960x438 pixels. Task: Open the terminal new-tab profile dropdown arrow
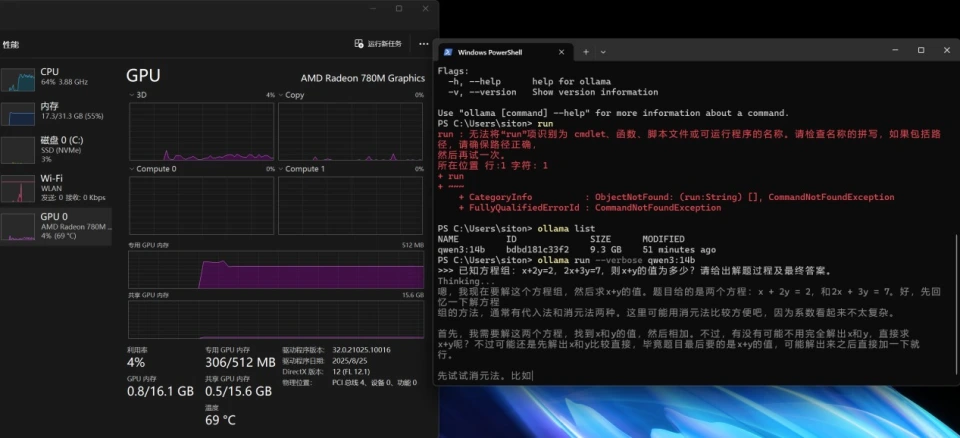click(x=604, y=51)
